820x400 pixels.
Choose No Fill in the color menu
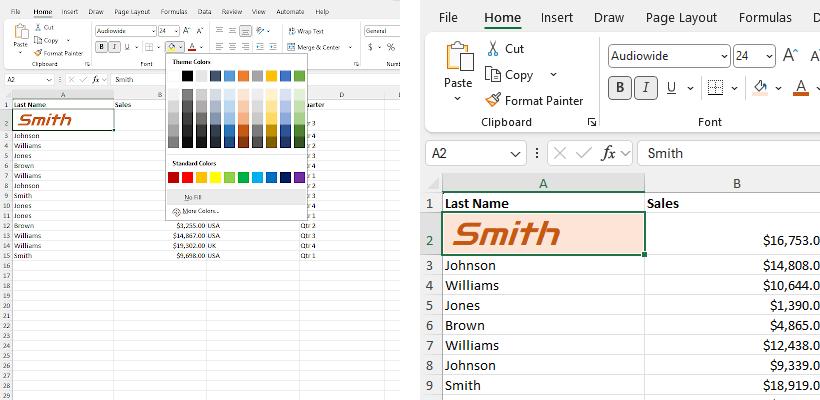pyautogui.click(x=192, y=197)
